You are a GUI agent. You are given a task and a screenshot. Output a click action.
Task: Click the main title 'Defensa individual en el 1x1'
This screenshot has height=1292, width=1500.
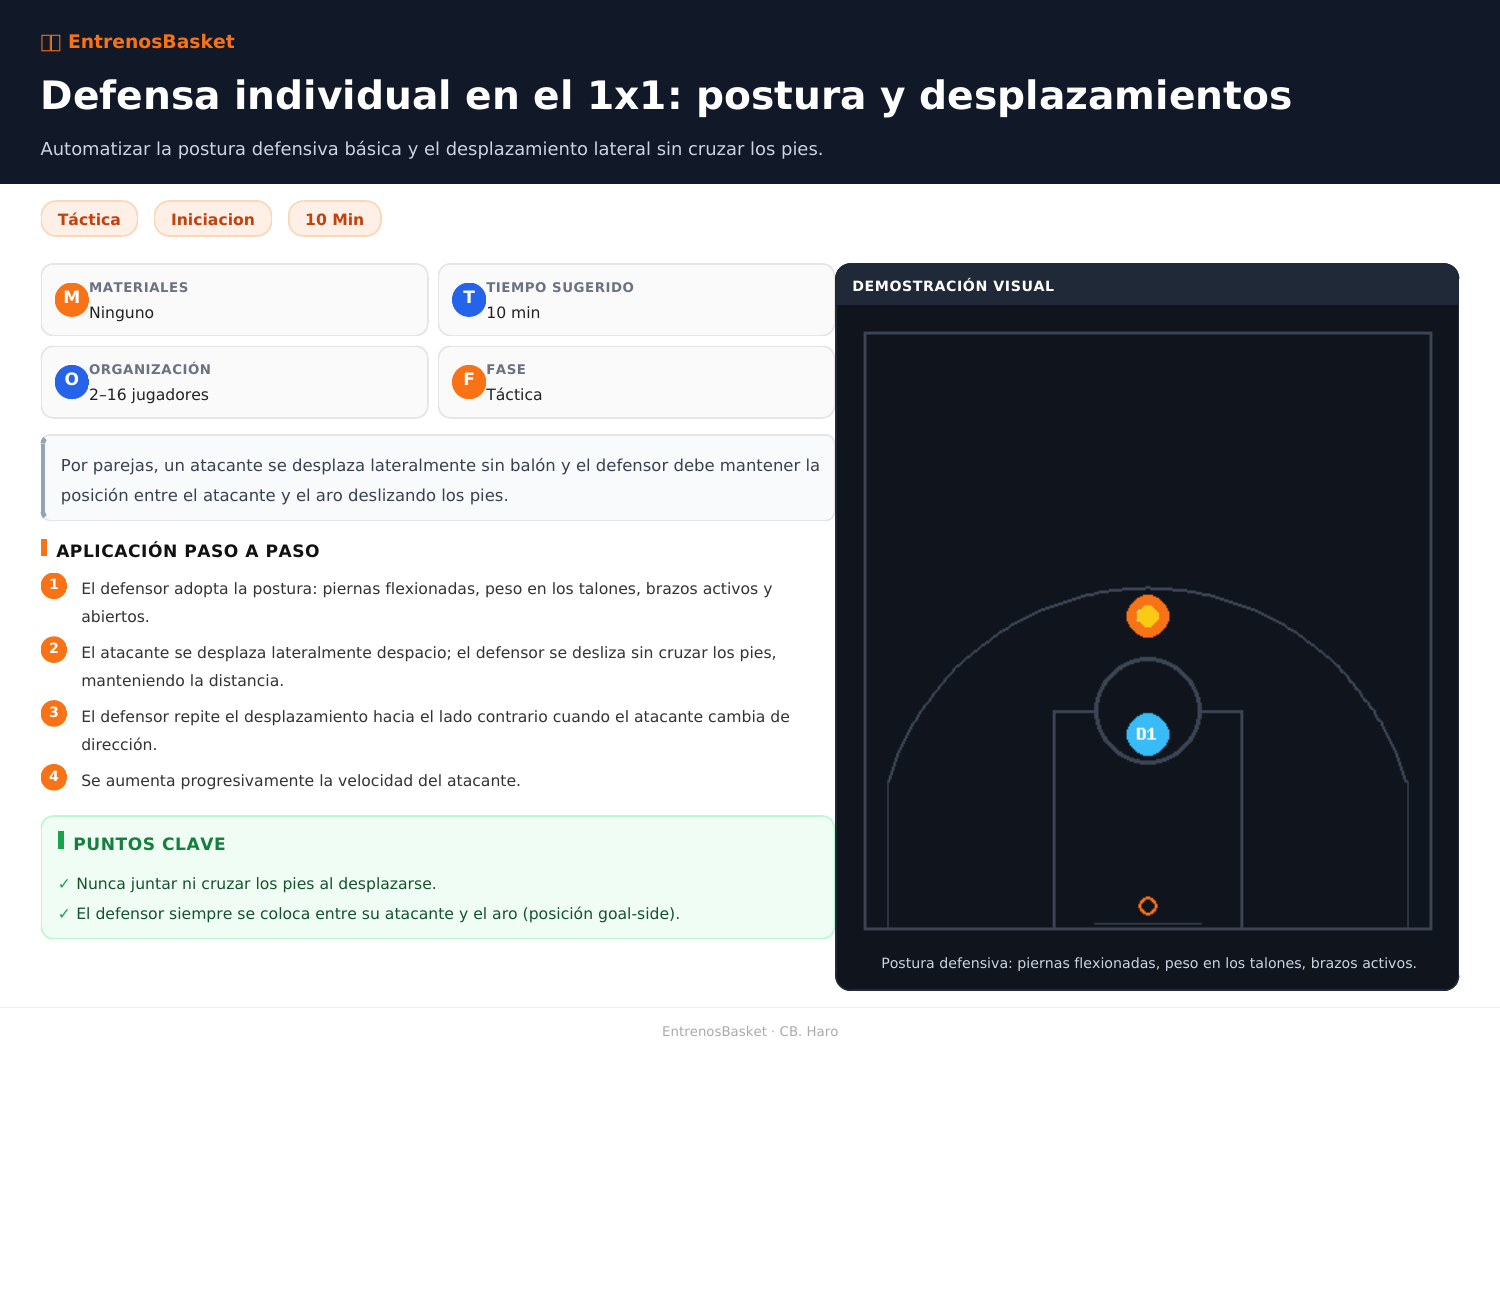point(666,96)
